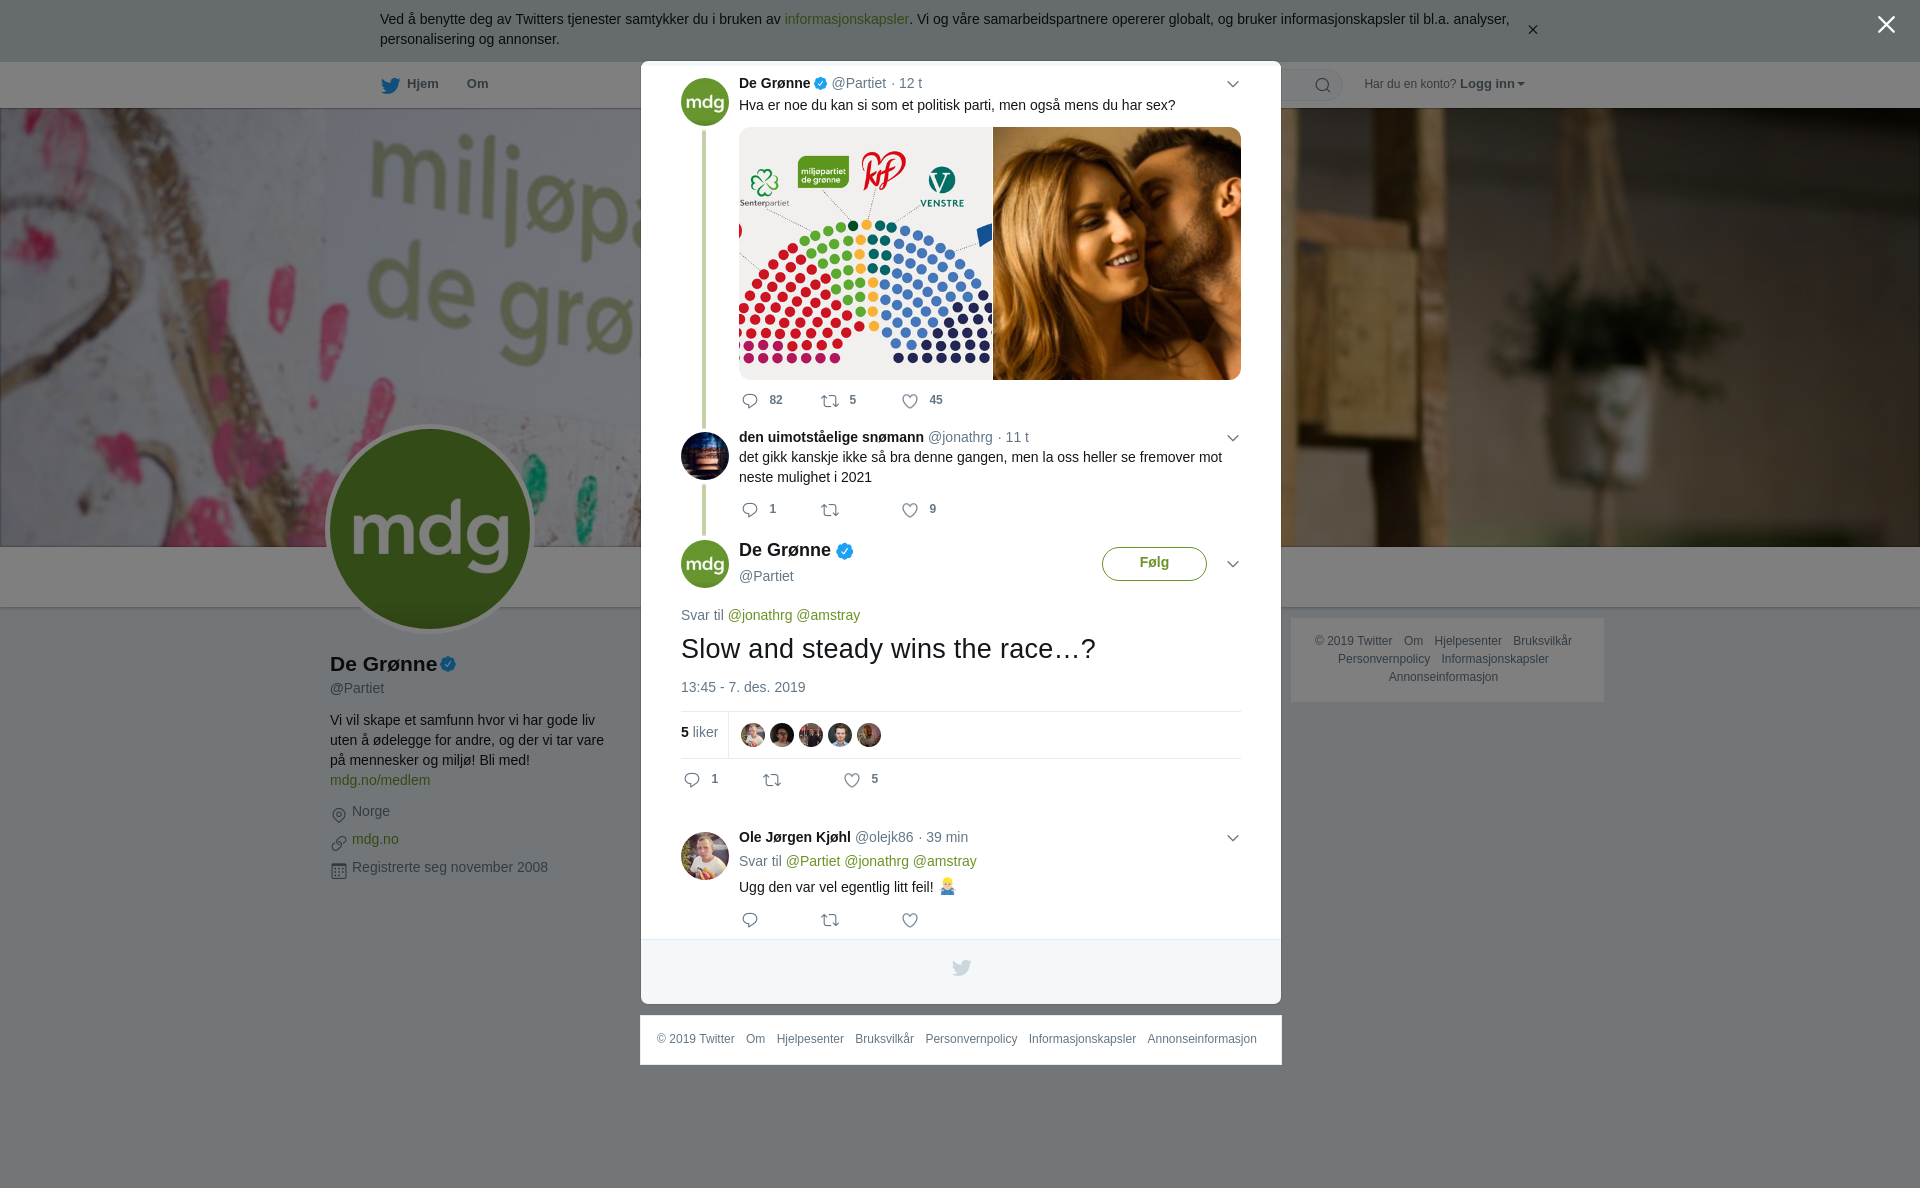Click the search magnifier icon
Image resolution: width=1920 pixels, height=1188 pixels.
pyautogui.click(x=1323, y=85)
